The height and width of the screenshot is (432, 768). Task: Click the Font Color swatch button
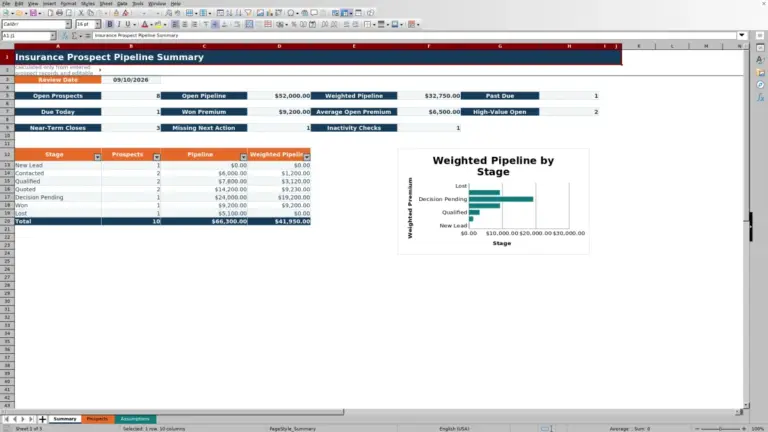click(144, 24)
